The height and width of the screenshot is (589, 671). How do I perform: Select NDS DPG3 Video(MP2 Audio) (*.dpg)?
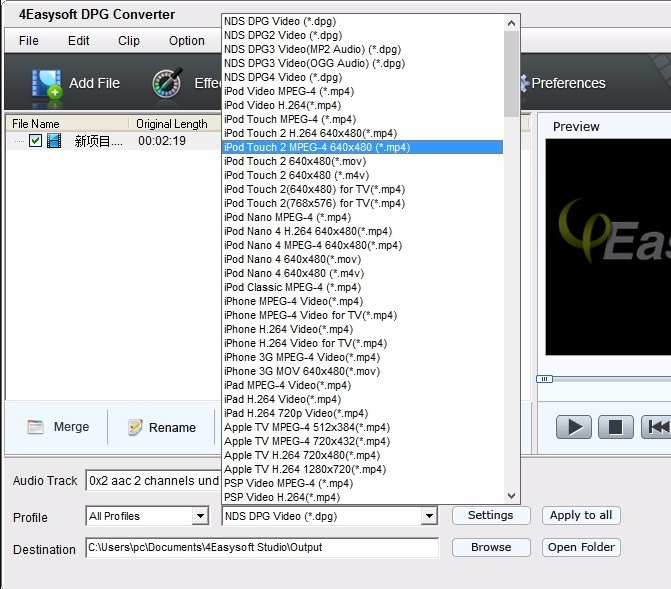point(362,49)
